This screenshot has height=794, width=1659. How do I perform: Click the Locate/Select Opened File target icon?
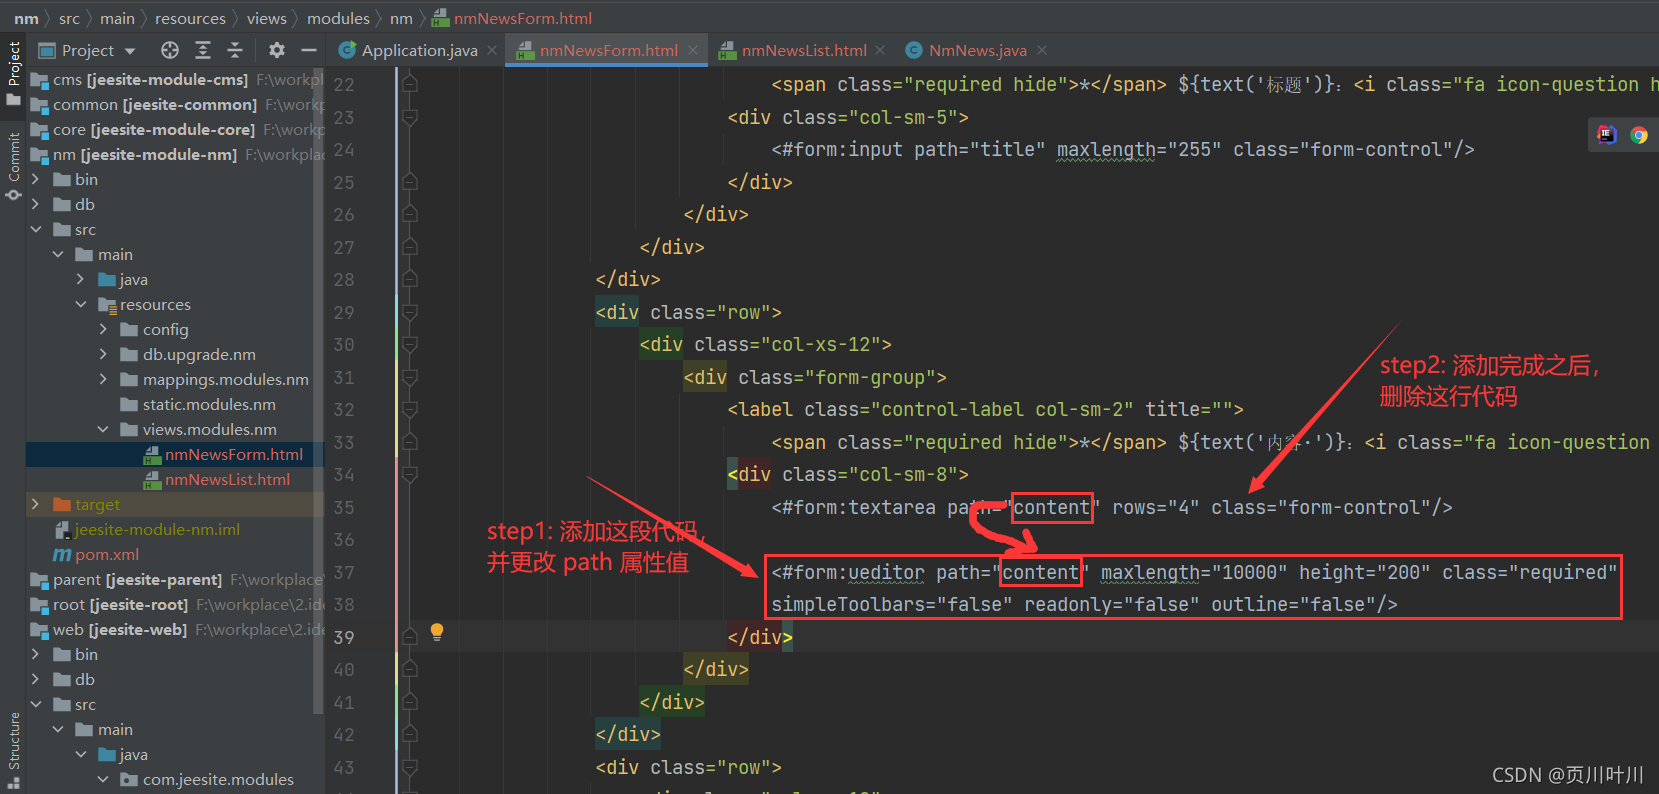tap(170, 50)
